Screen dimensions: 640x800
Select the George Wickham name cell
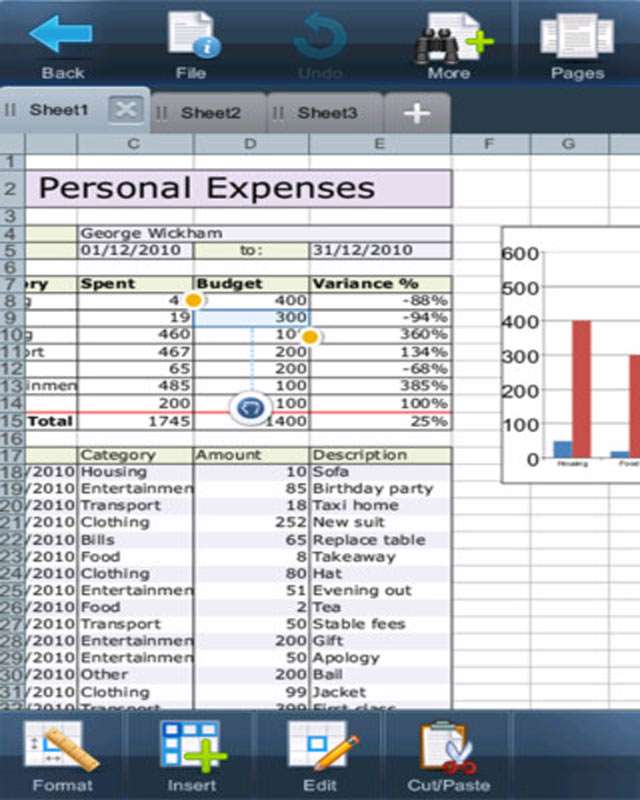point(264,233)
